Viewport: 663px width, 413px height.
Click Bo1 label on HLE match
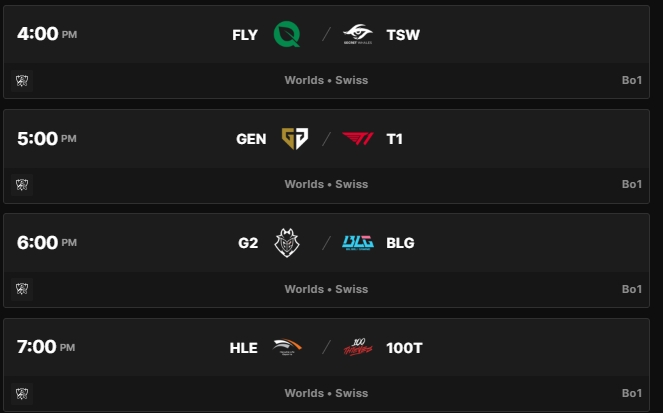631,393
